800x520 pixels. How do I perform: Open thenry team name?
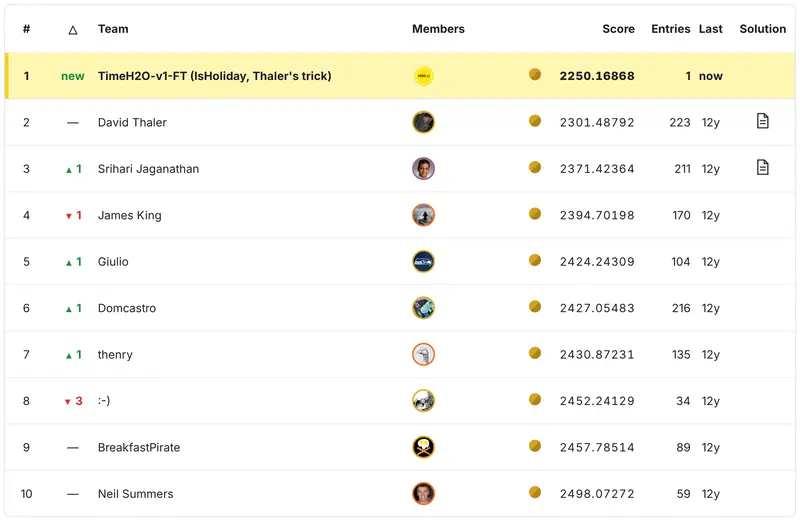coord(115,355)
